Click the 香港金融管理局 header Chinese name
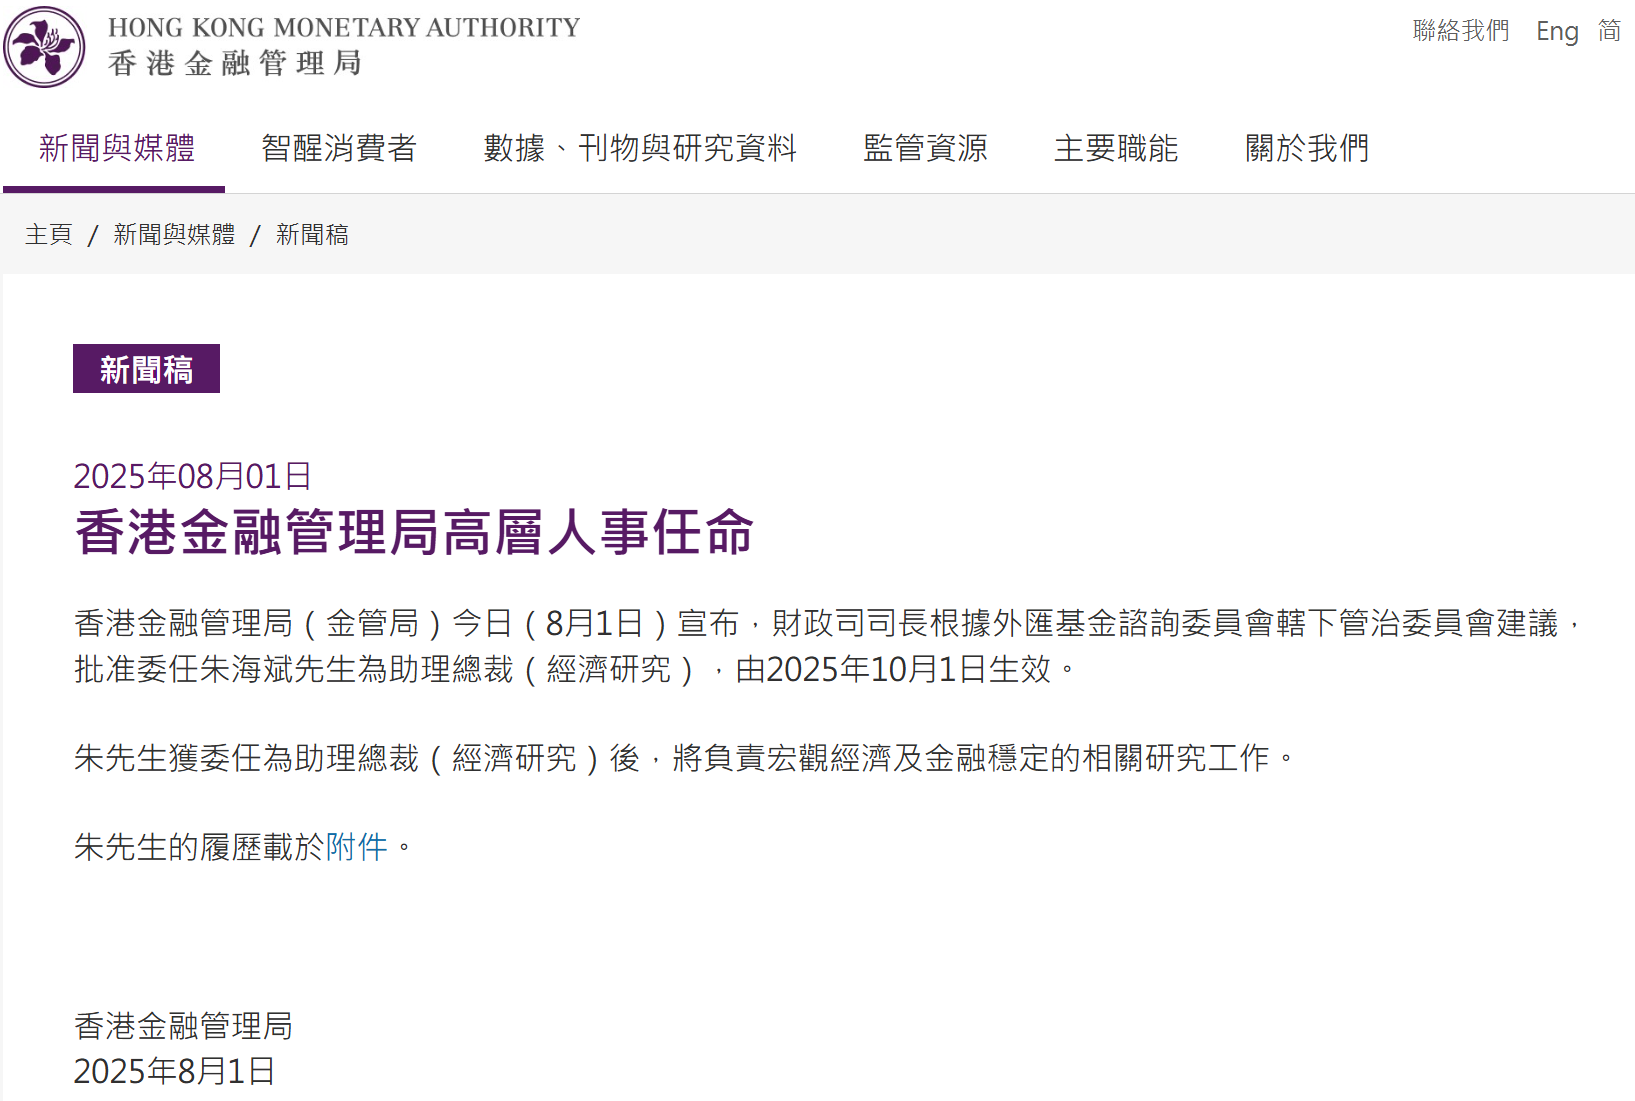1635x1101 pixels. coord(235,63)
